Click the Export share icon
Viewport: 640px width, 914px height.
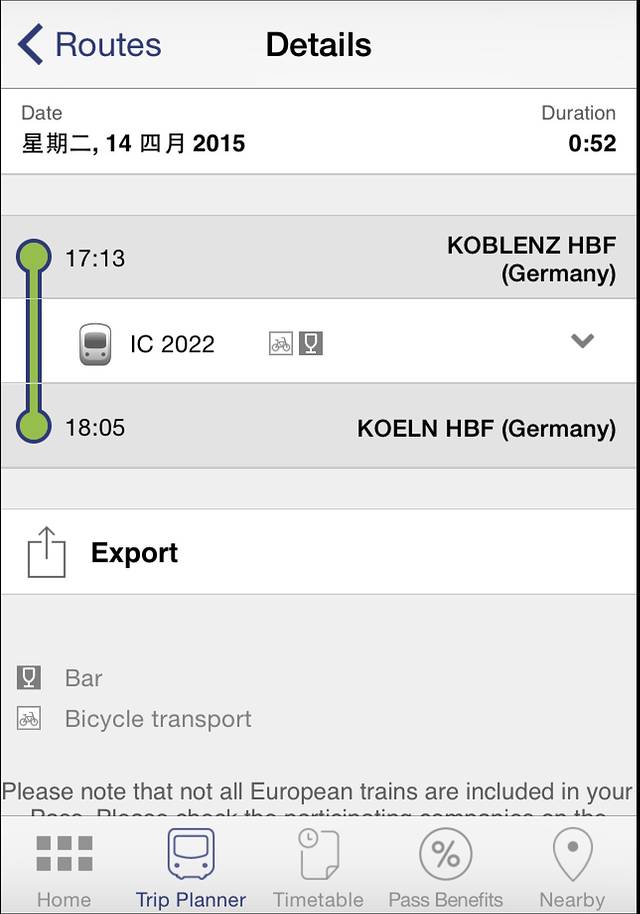pos(46,553)
